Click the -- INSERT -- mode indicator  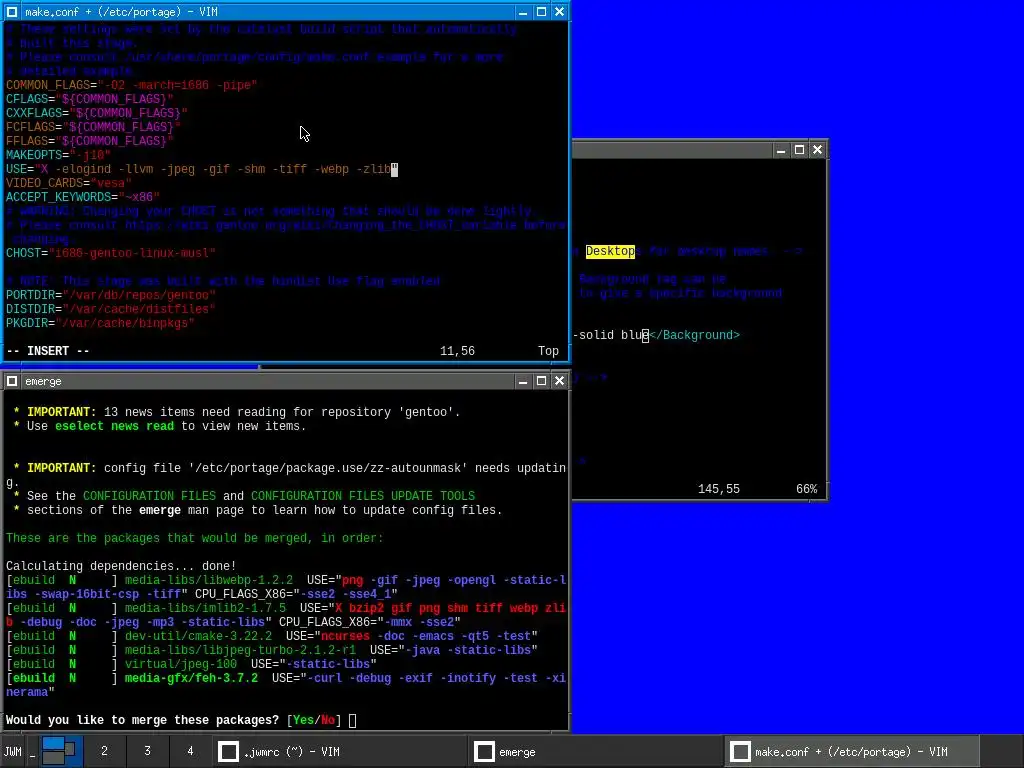pyautogui.click(x=48, y=351)
